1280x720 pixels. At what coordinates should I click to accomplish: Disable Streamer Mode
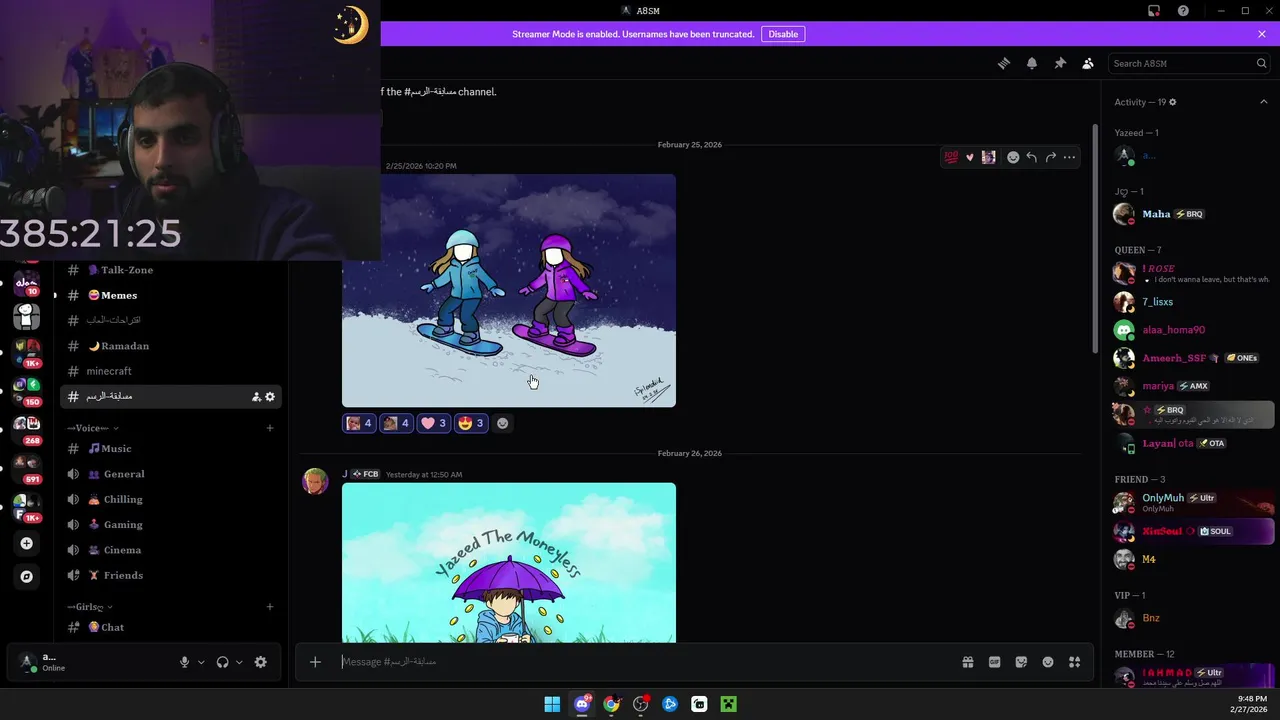[783, 34]
